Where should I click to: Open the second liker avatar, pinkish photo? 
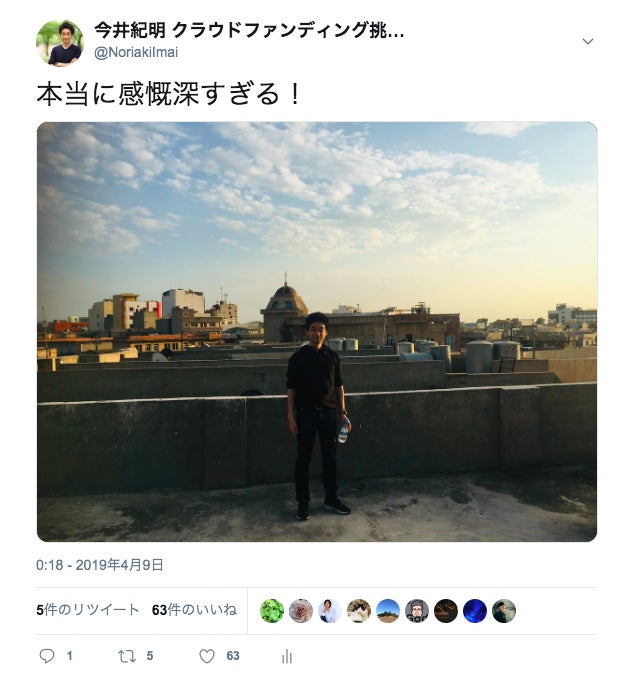click(301, 611)
